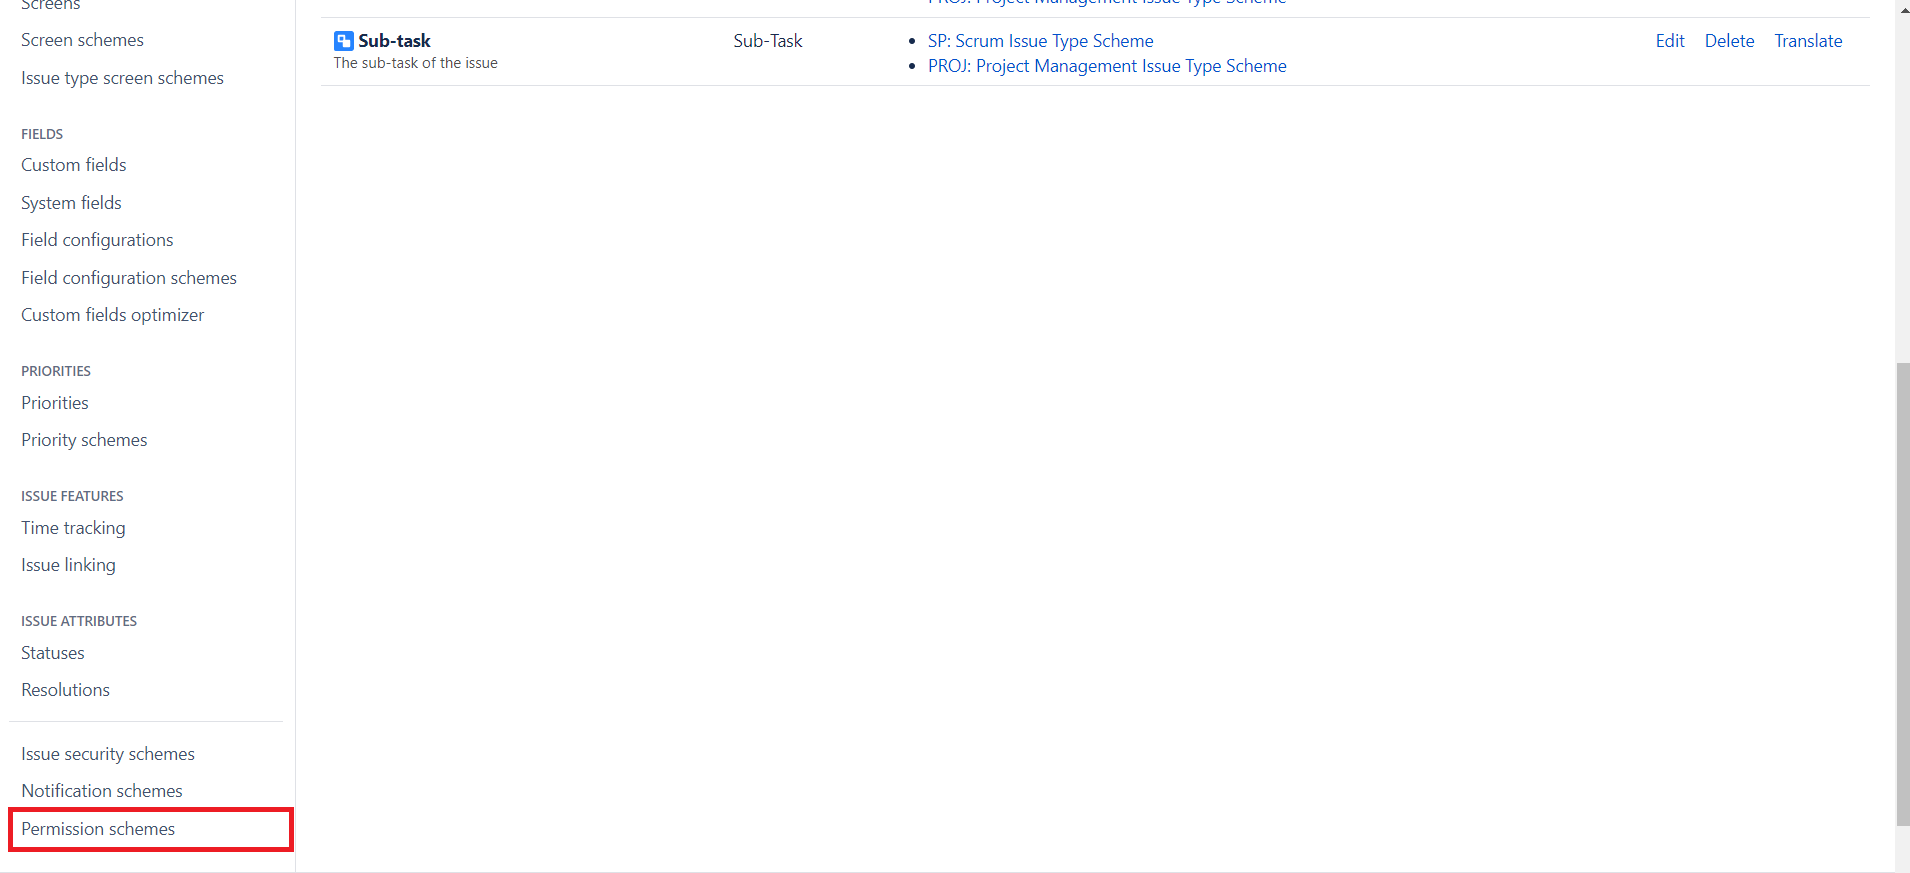Image resolution: width=1910 pixels, height=873 pixels.
Task: Delete the Sub-task issue type
Action: [x=1729, y=41]
